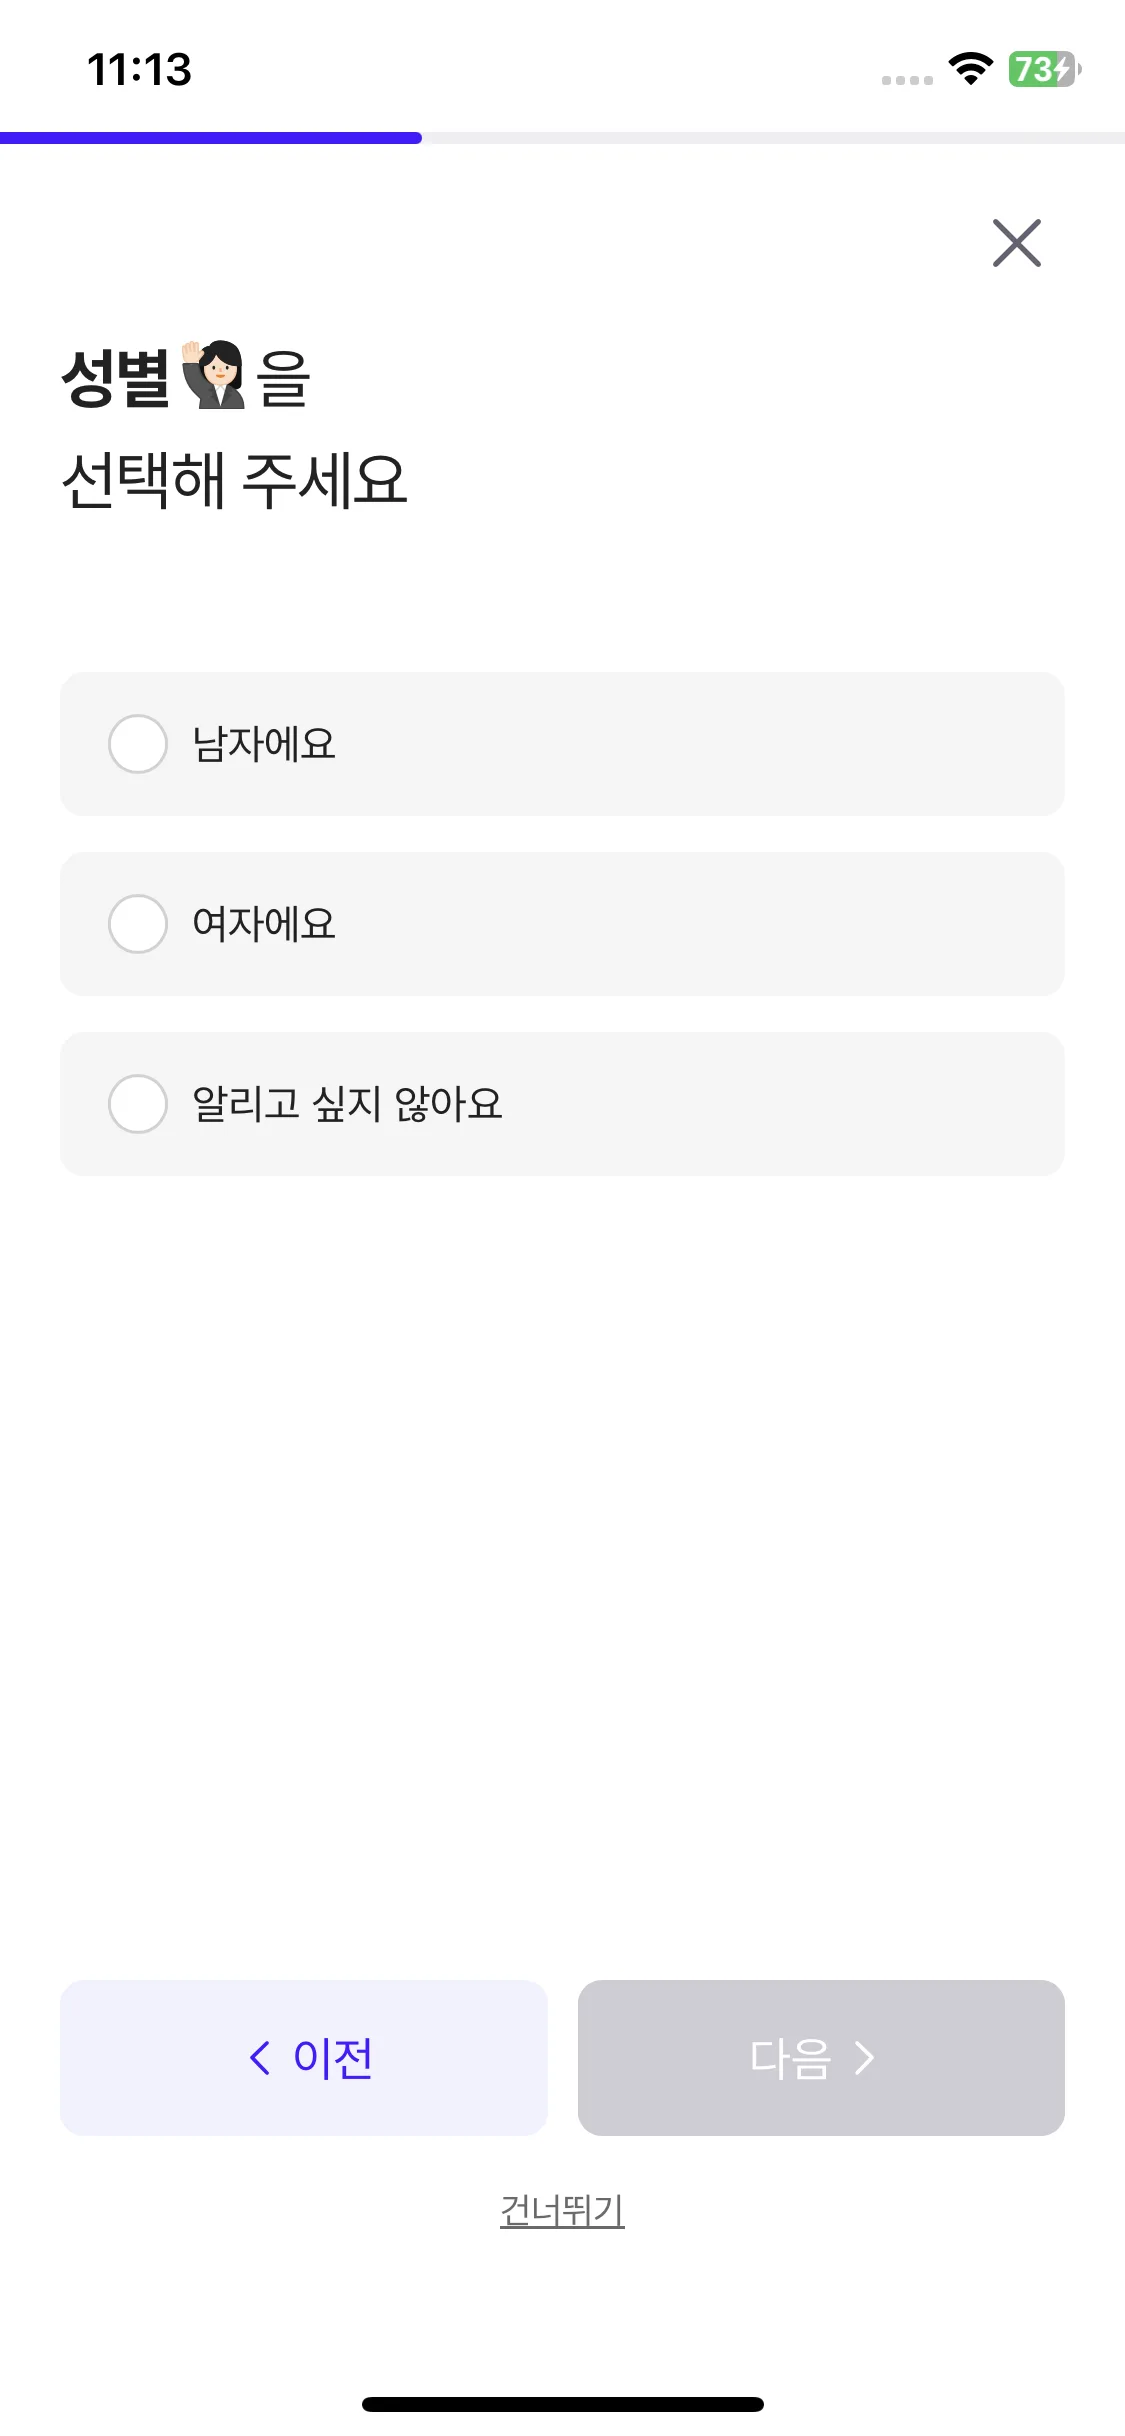
Task: Tap the raised-hand woman emoji in heading
Action: click(x=213, y=375)
